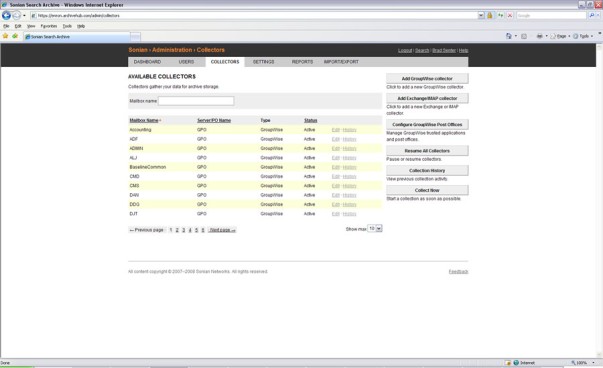Sort by the Status column header

coord(310,120)
